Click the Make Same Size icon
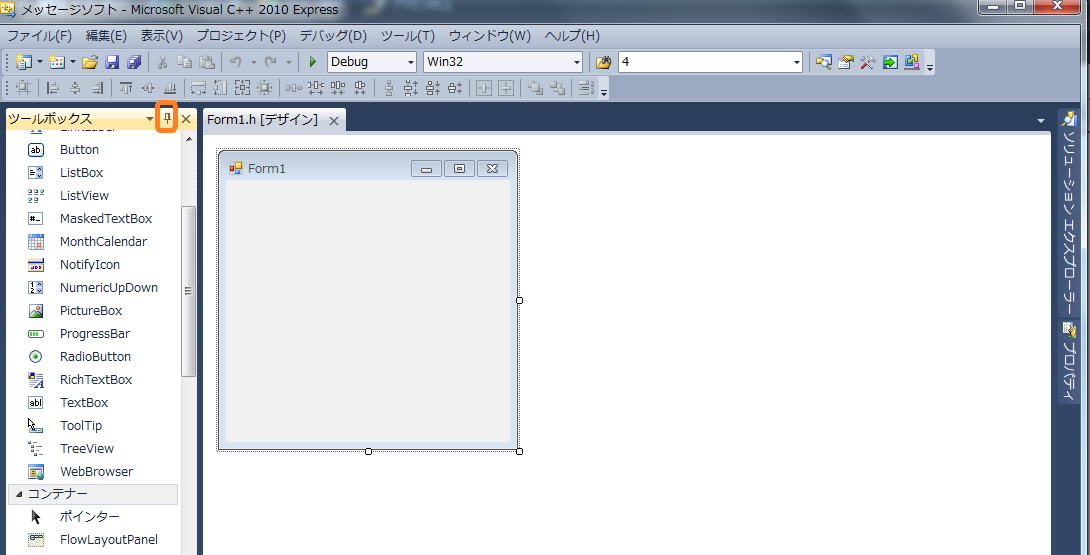The width and height of the screenshot is (1090, 555). click(x=243, y=88)
